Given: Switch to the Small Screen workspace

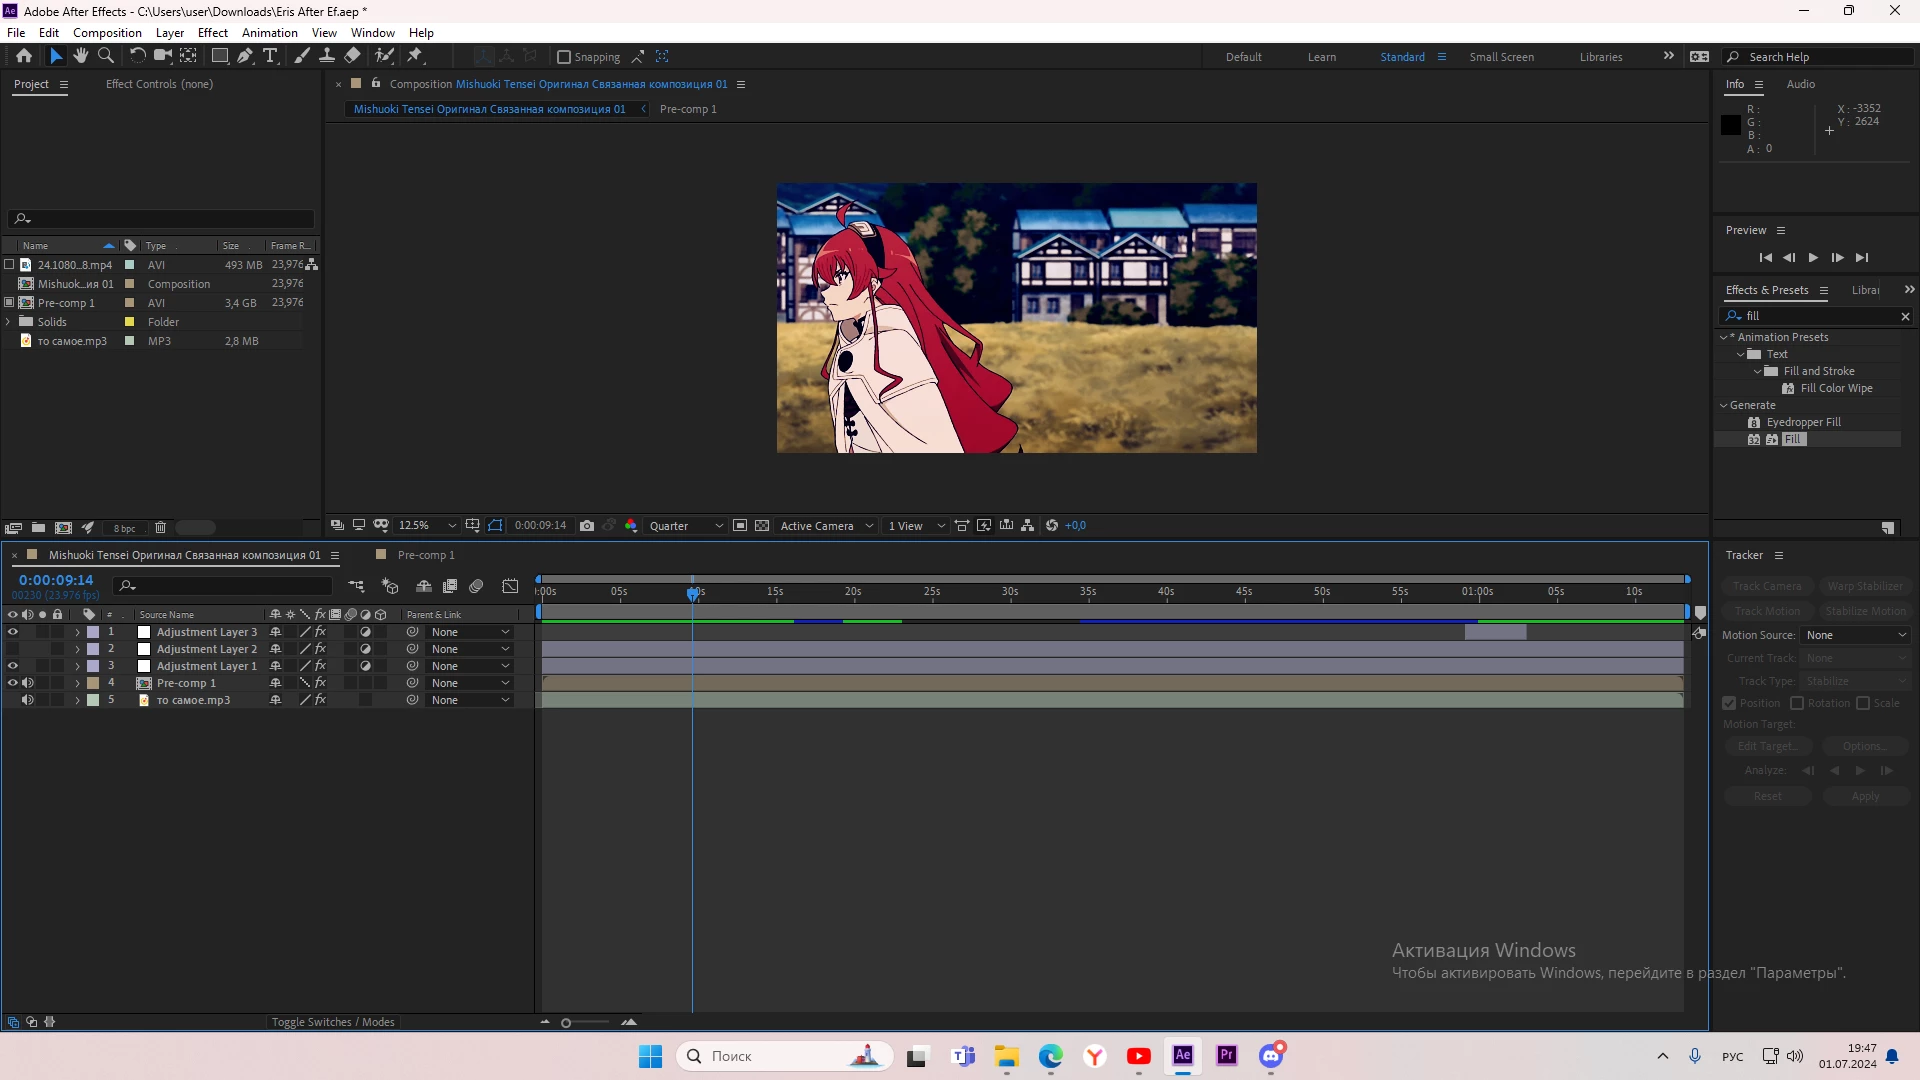Looking at the screenshot, I should [1501, 57].
